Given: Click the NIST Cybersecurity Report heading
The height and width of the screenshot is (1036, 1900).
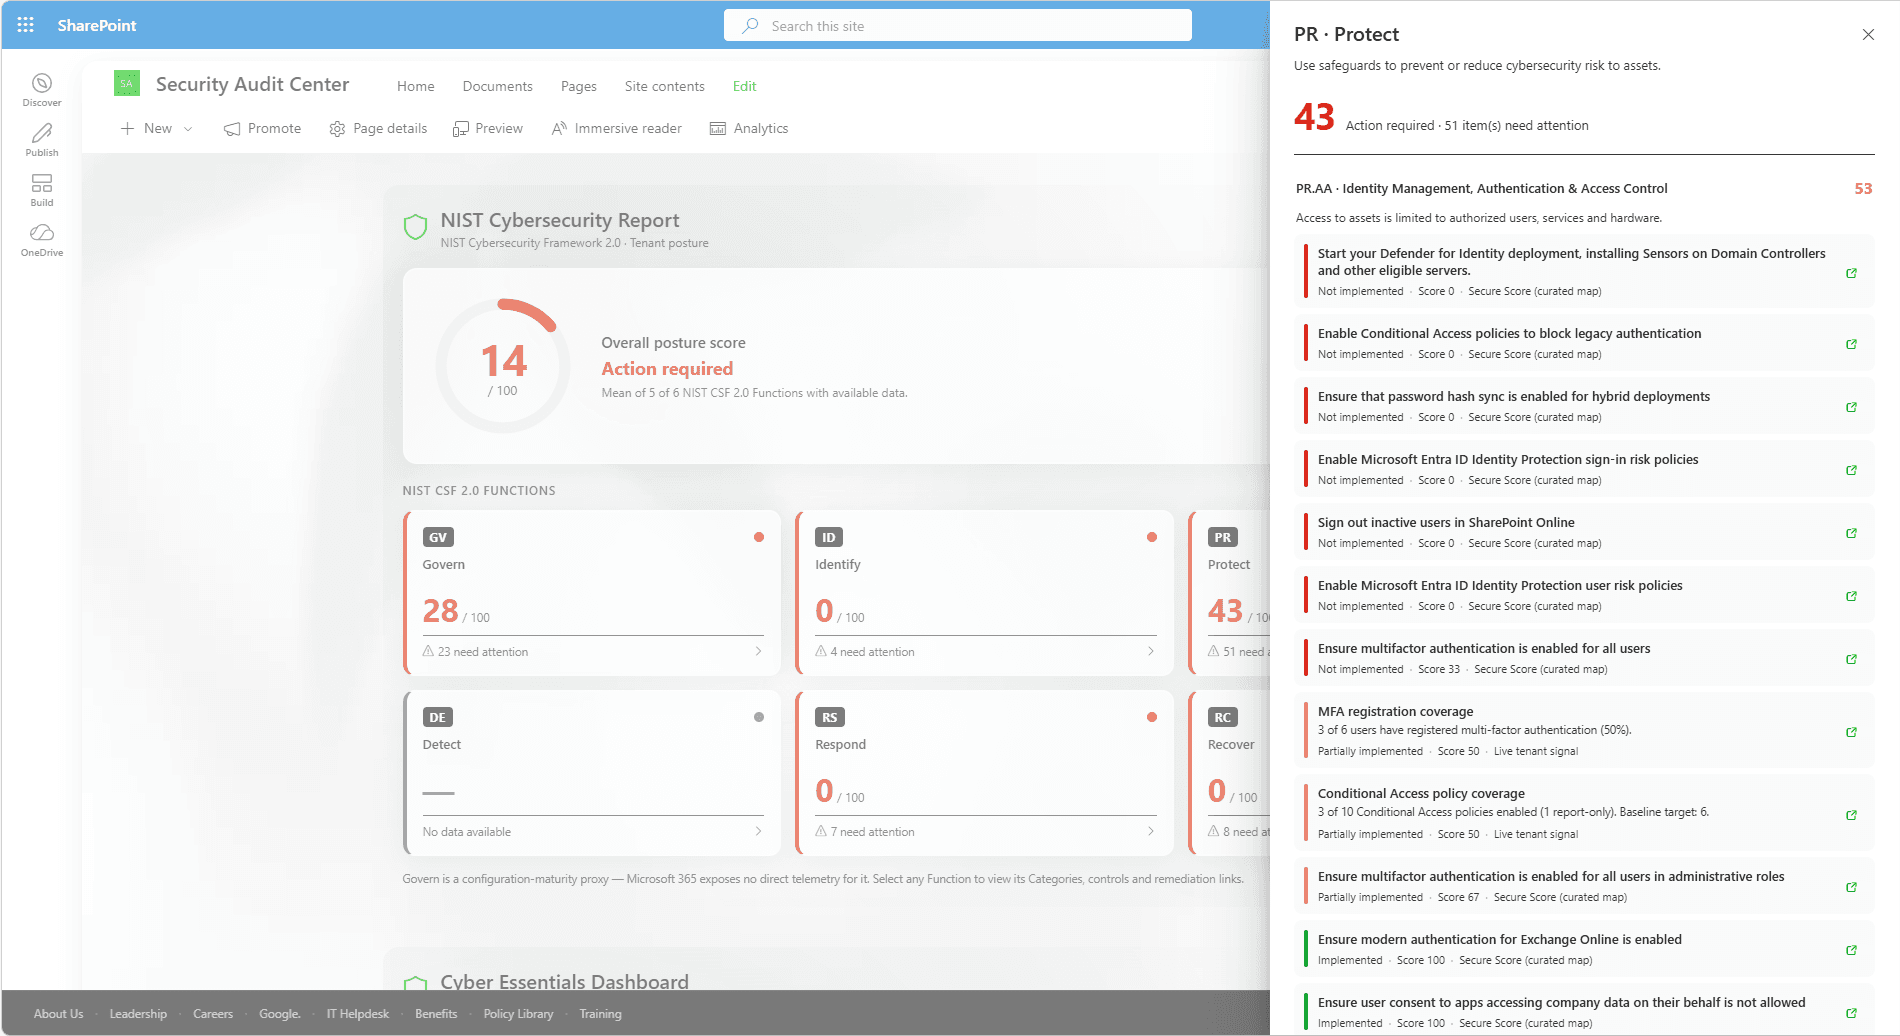Looking at the screenshot, I should click(x=560, y=220).
